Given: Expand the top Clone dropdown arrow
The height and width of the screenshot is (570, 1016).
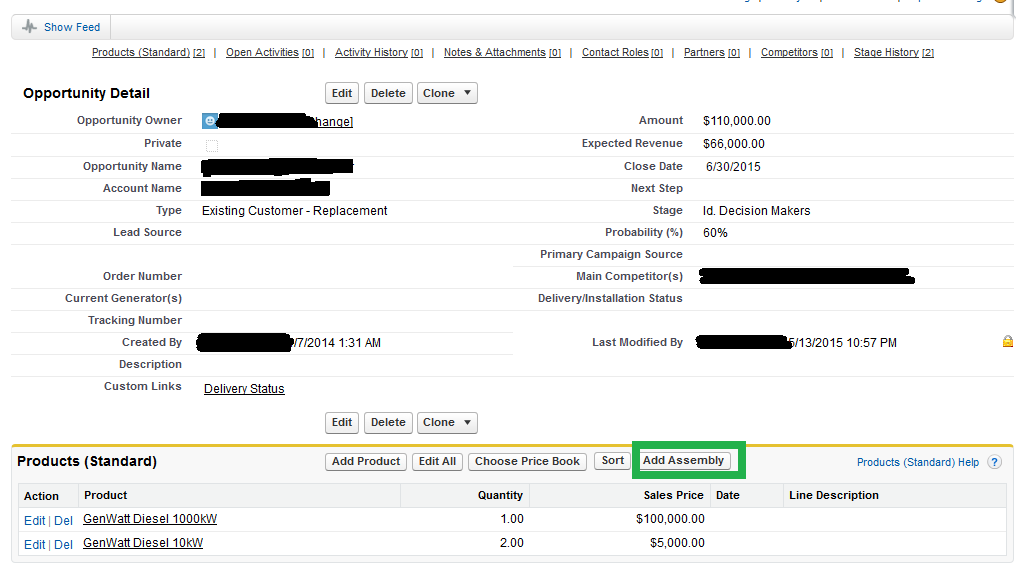Looking at the screenshot, I should (467, 93).
